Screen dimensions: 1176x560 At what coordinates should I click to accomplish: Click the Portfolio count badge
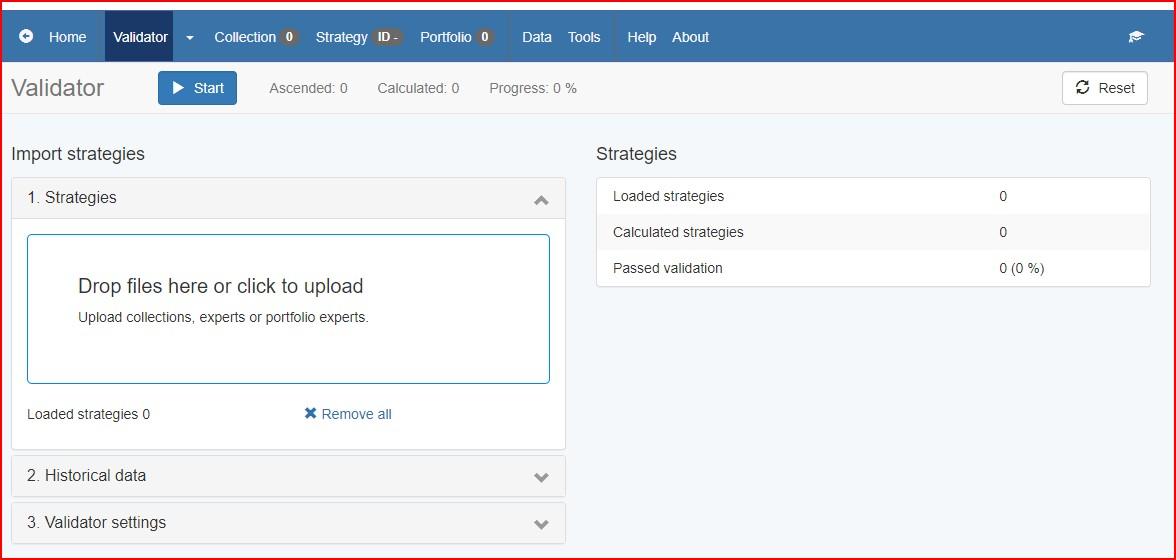485,37
